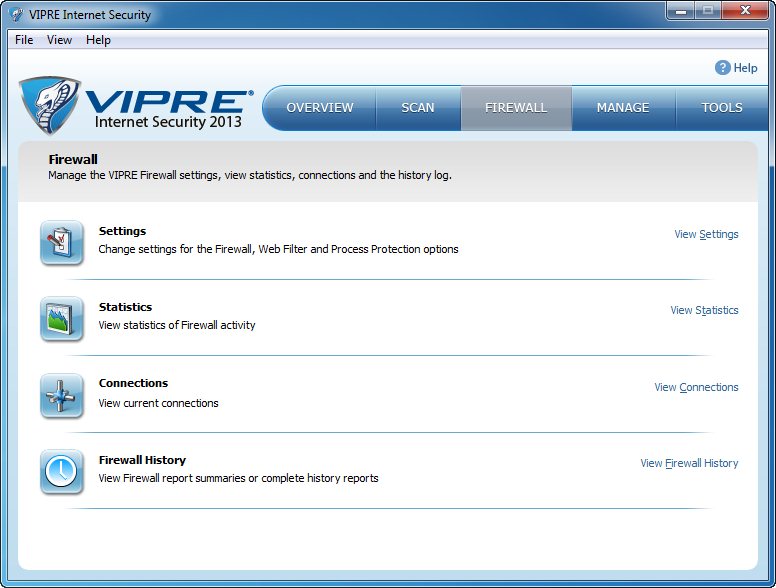Click the View Statistics link

click(704, 310)
